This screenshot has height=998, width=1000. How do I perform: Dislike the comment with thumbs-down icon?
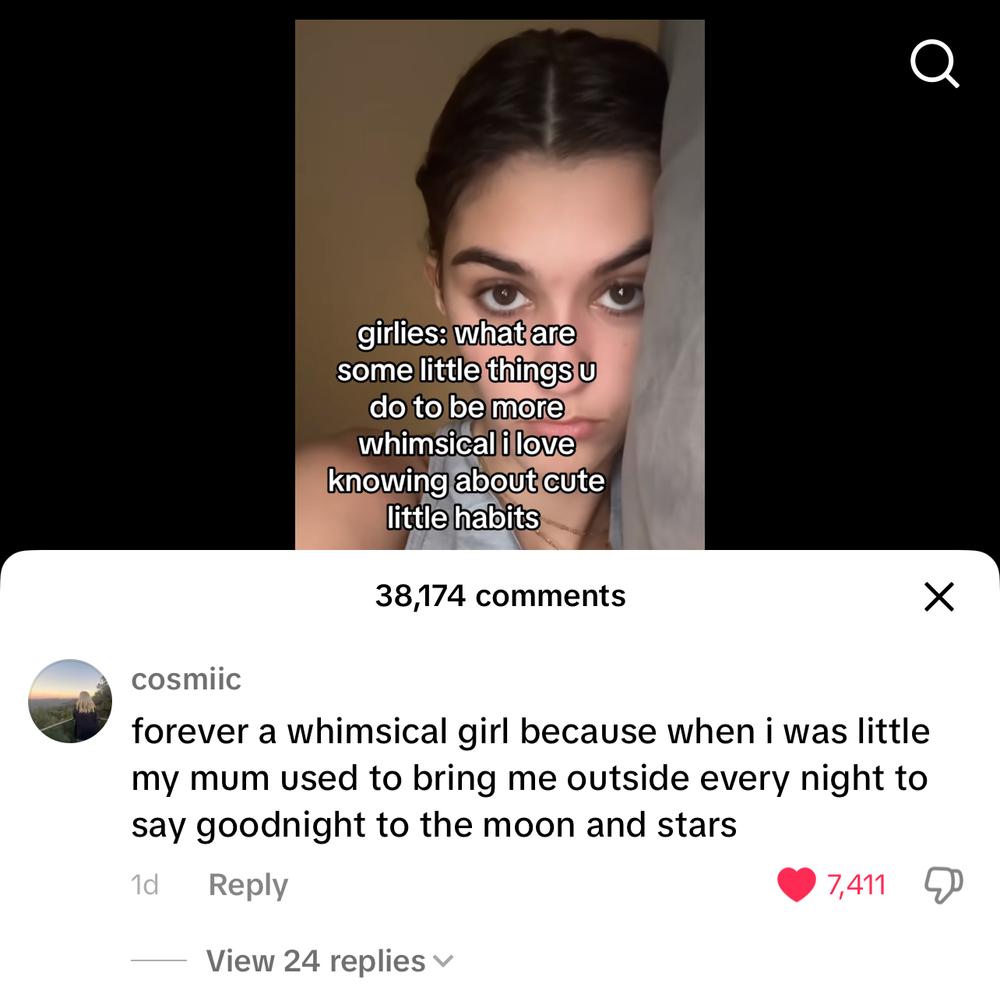[x=944, y=884]
